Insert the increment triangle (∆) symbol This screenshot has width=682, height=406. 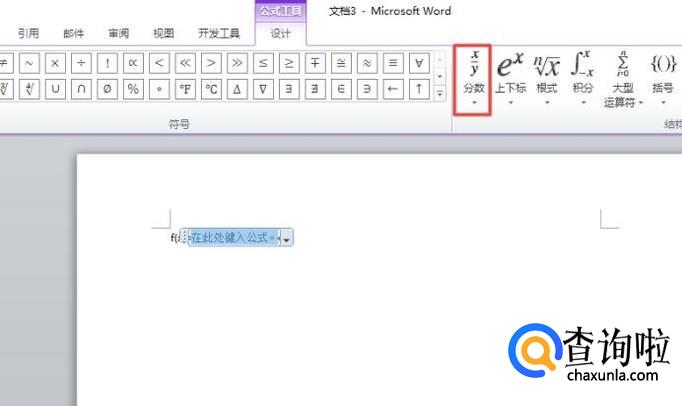pos(237,89)
